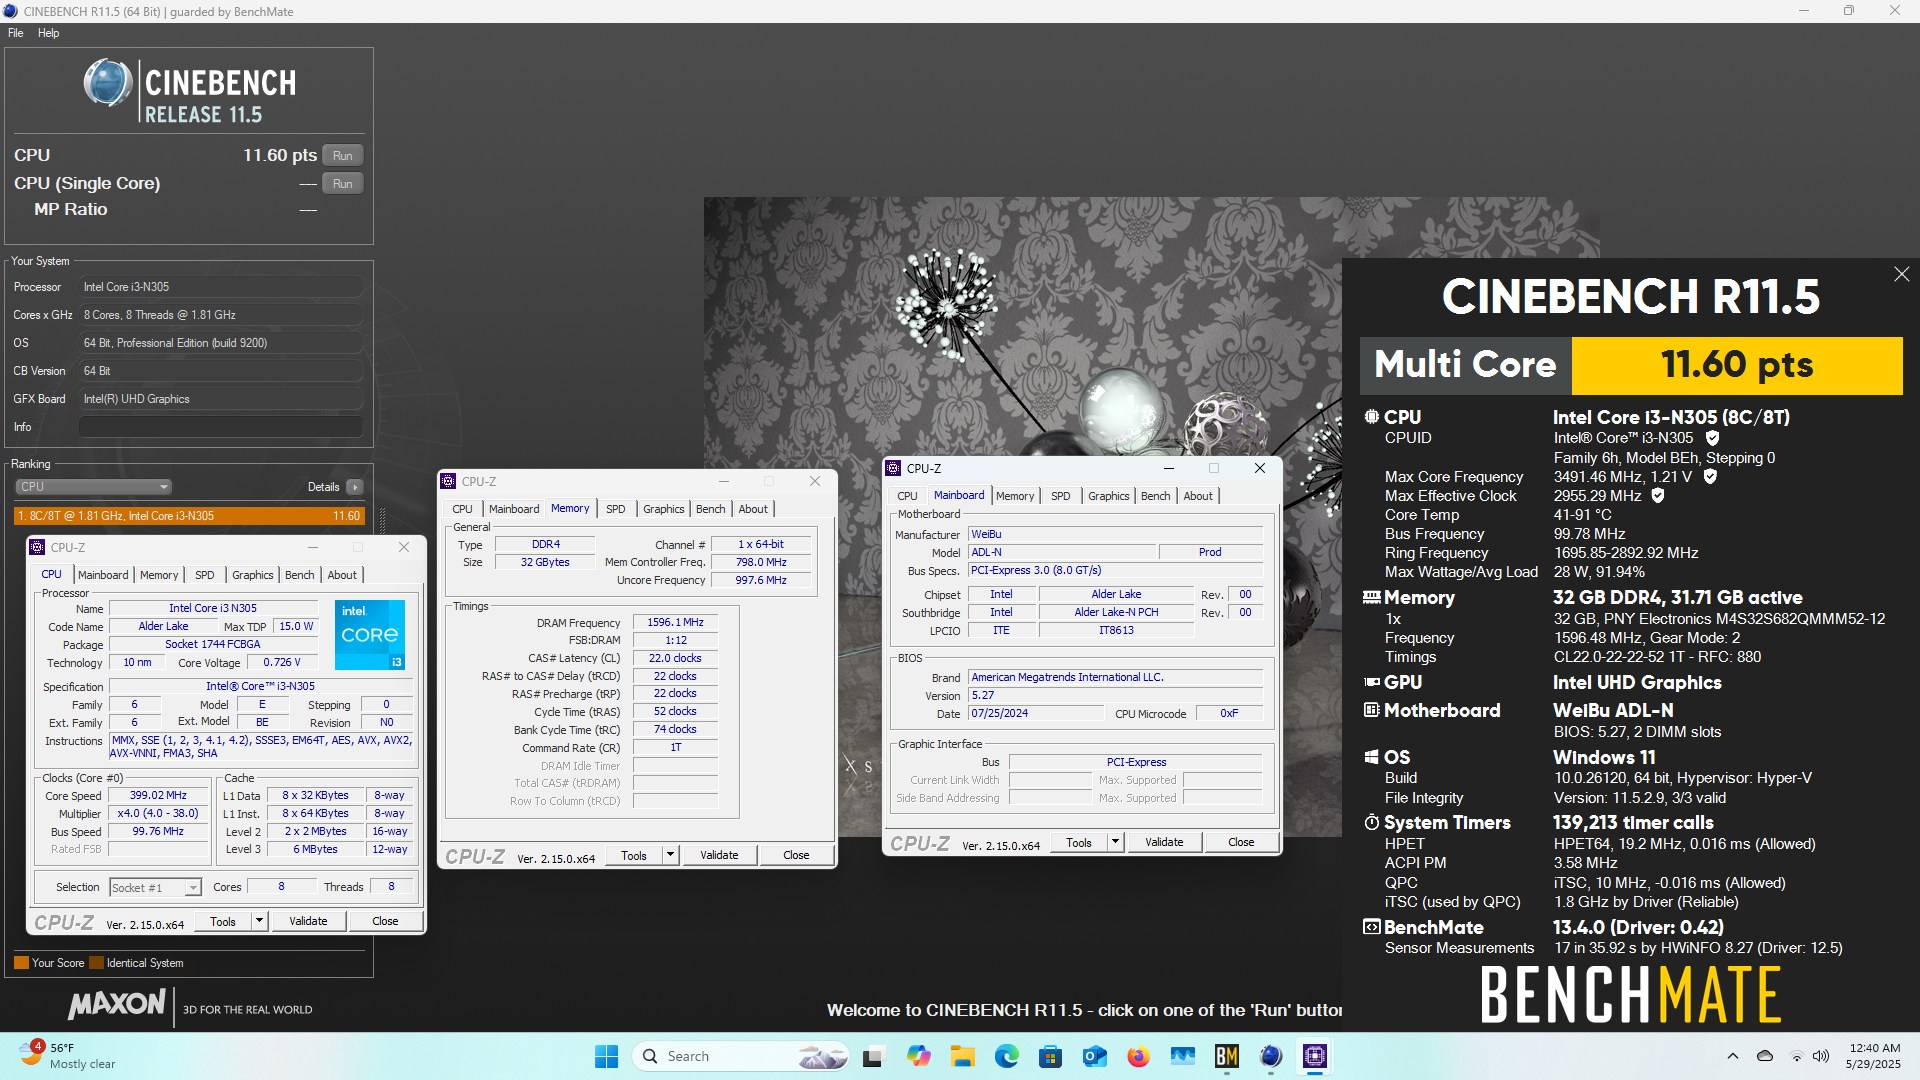Open OneDrive cloud tray icon
Screen dimensions: 1920x1080
[1765, 1057]
